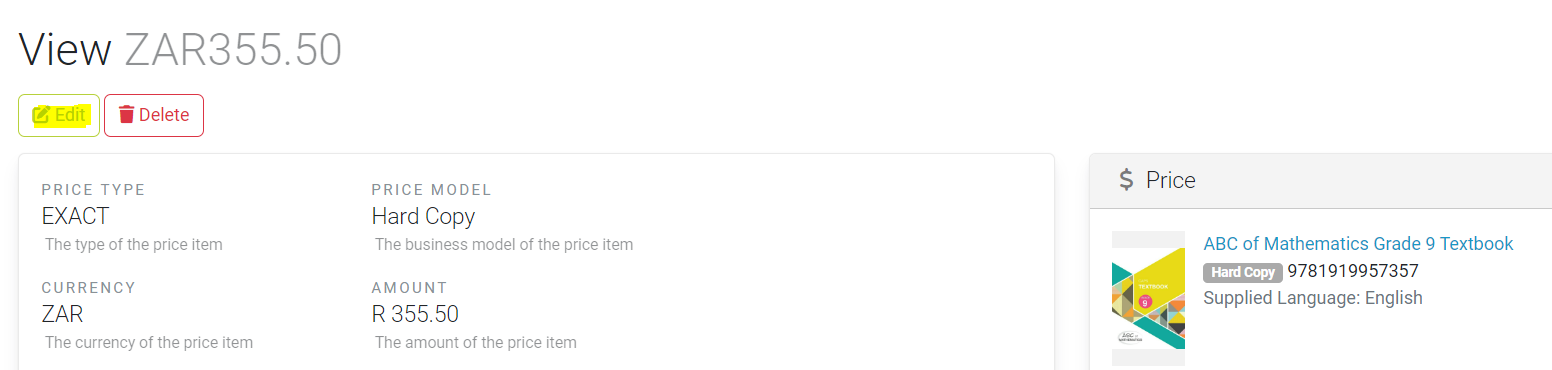This screenshot has width=1552, height=370.
Task: Click the AMOUNT field label
Action: (x=409, y=288)
